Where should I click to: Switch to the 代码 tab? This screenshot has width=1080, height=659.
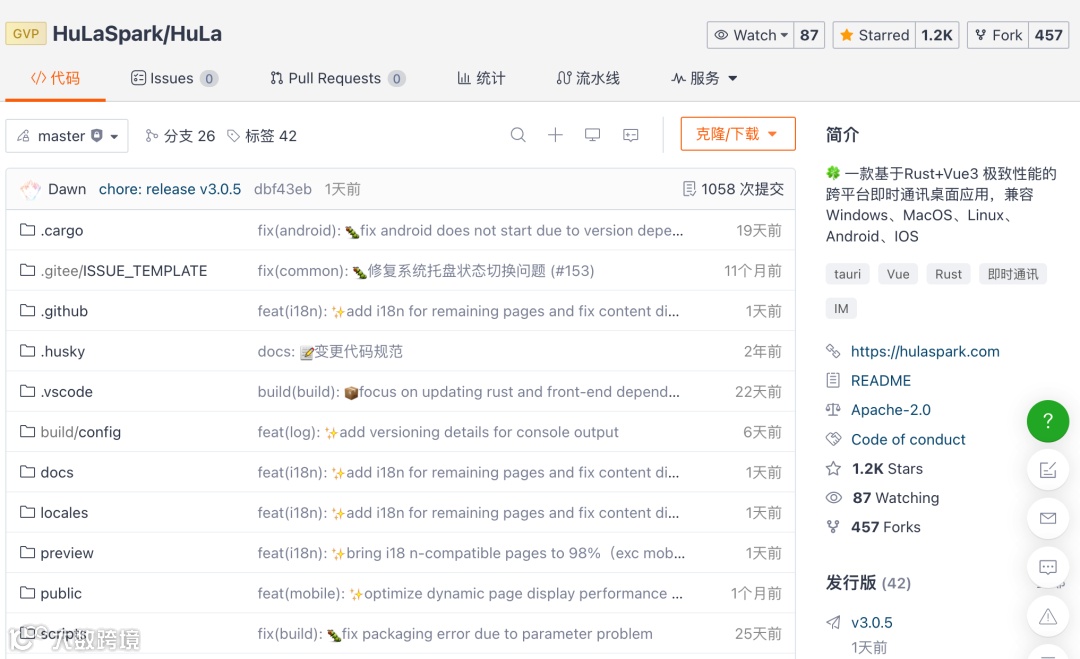pyautogui.click(x=55, y=79)
